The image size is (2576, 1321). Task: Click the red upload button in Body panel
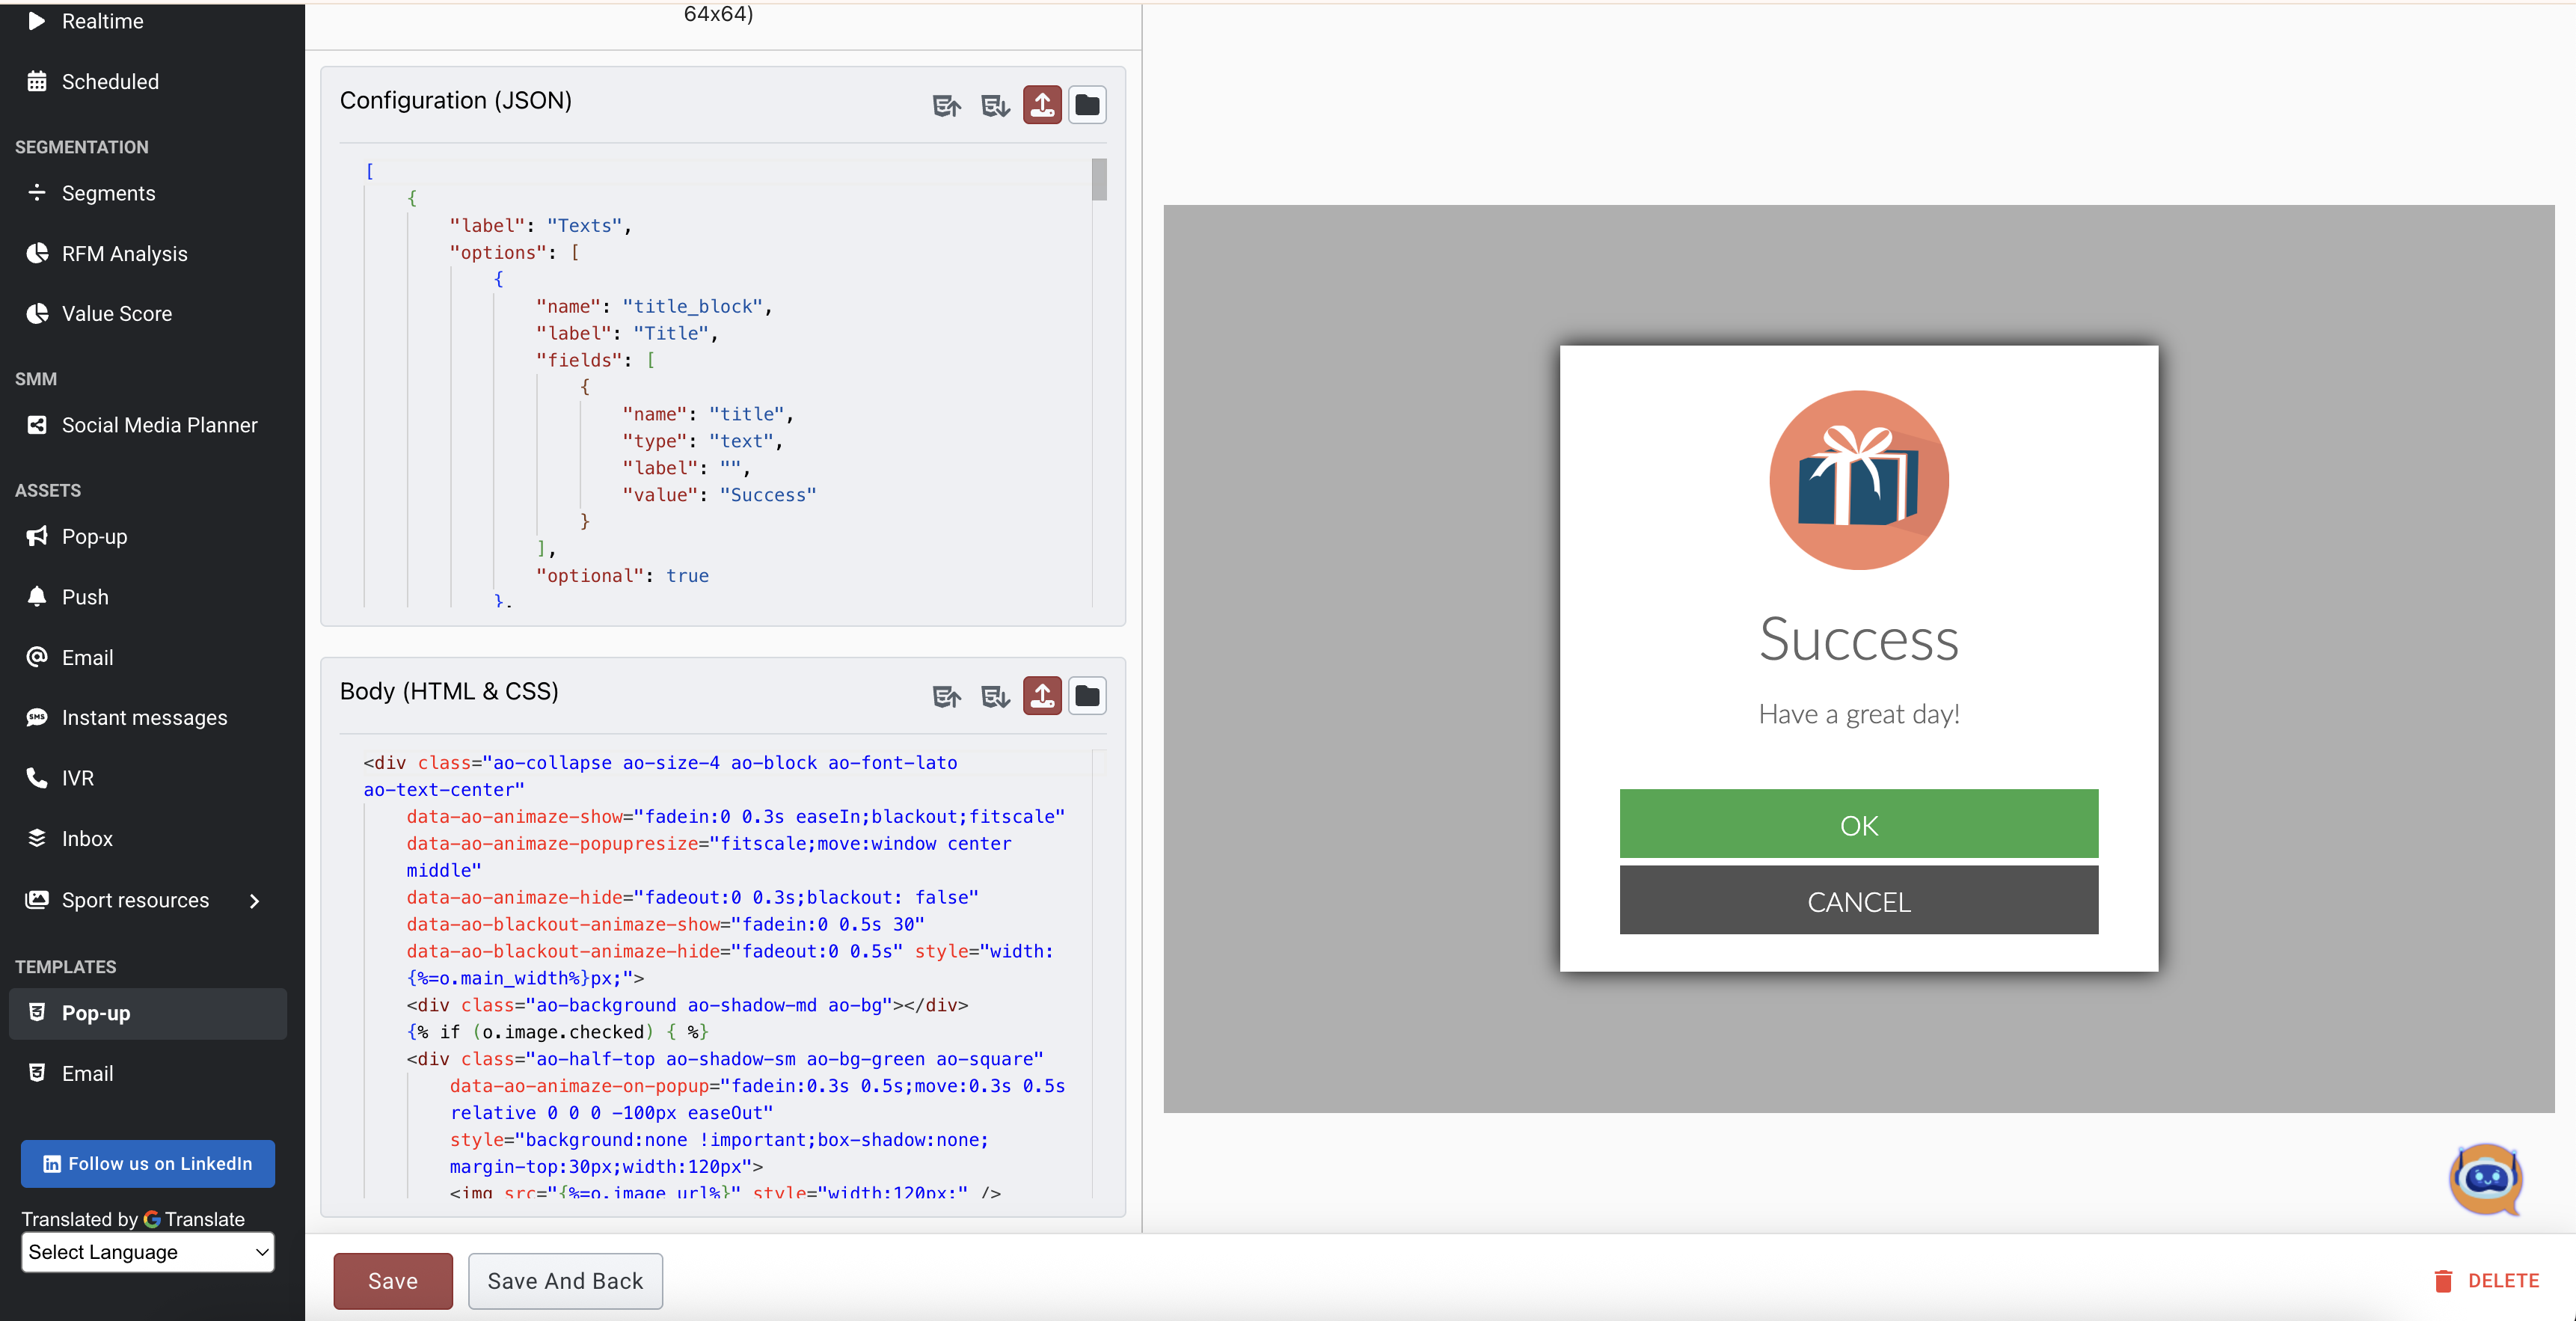click(x=1042, y=696)
